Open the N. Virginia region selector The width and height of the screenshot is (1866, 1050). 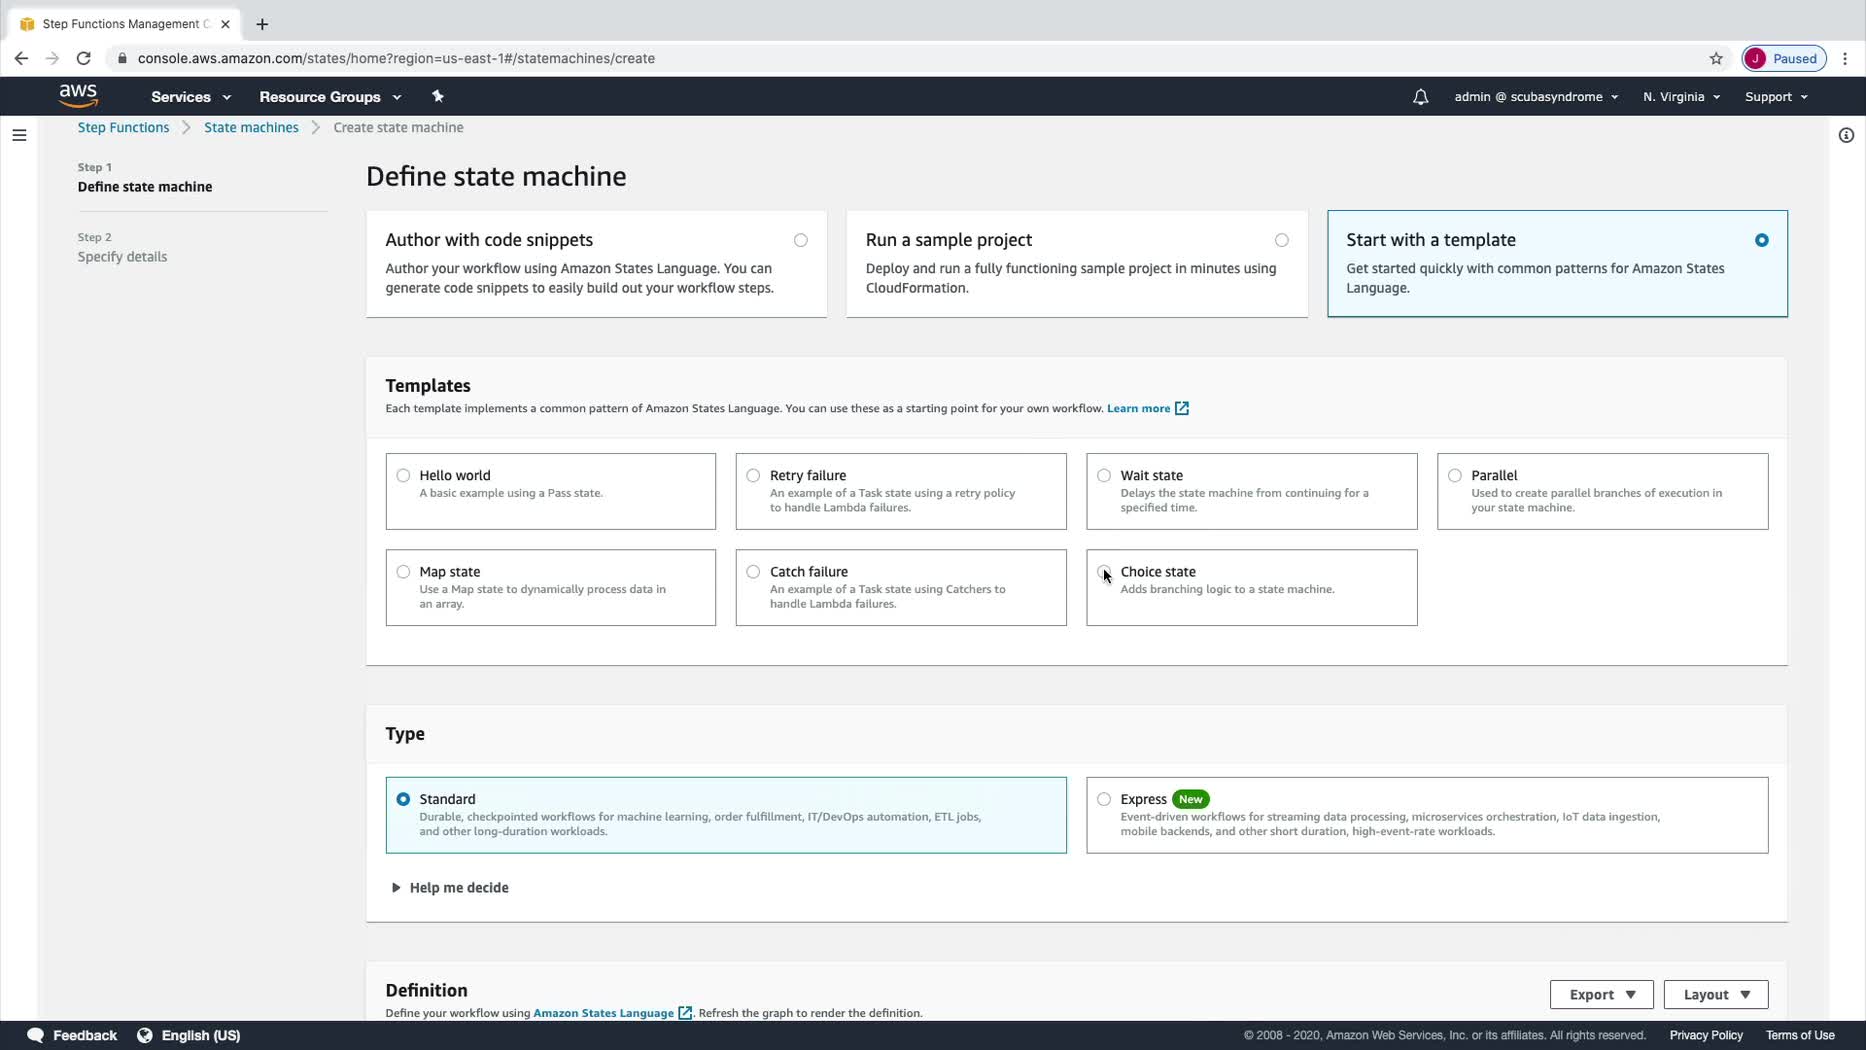(x=1681, y=96)
